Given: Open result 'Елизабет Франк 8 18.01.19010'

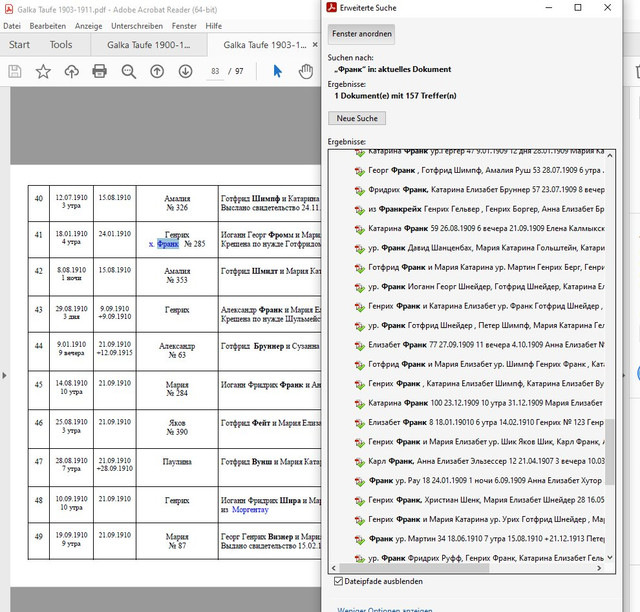Looking at the screenshot, I should click(486, 422).
